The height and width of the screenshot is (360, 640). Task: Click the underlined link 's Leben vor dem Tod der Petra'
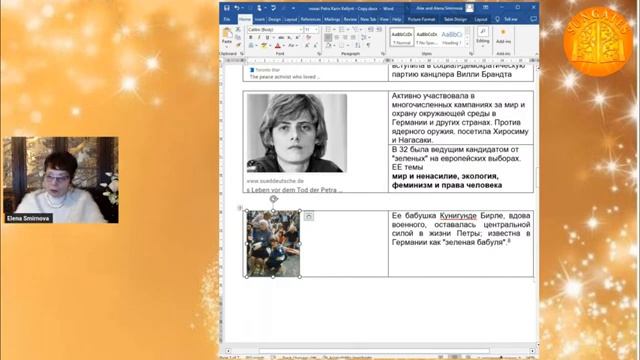(x=294, y=190)
